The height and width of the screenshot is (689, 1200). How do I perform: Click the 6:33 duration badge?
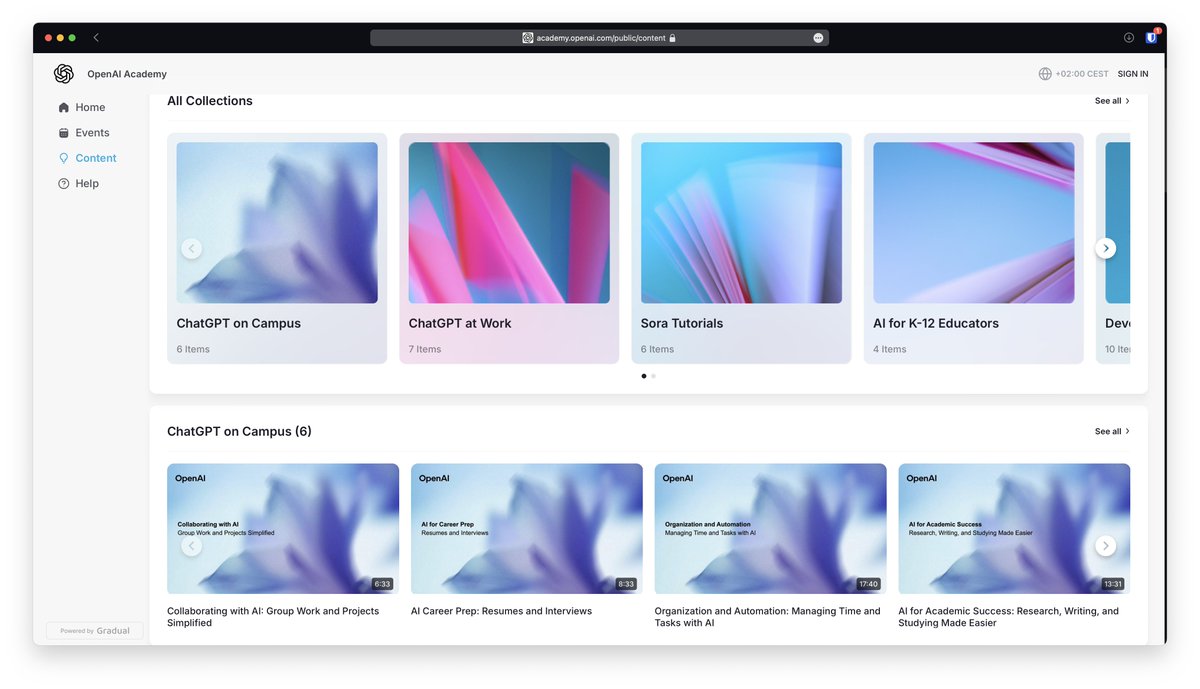(x=382, y=584)
